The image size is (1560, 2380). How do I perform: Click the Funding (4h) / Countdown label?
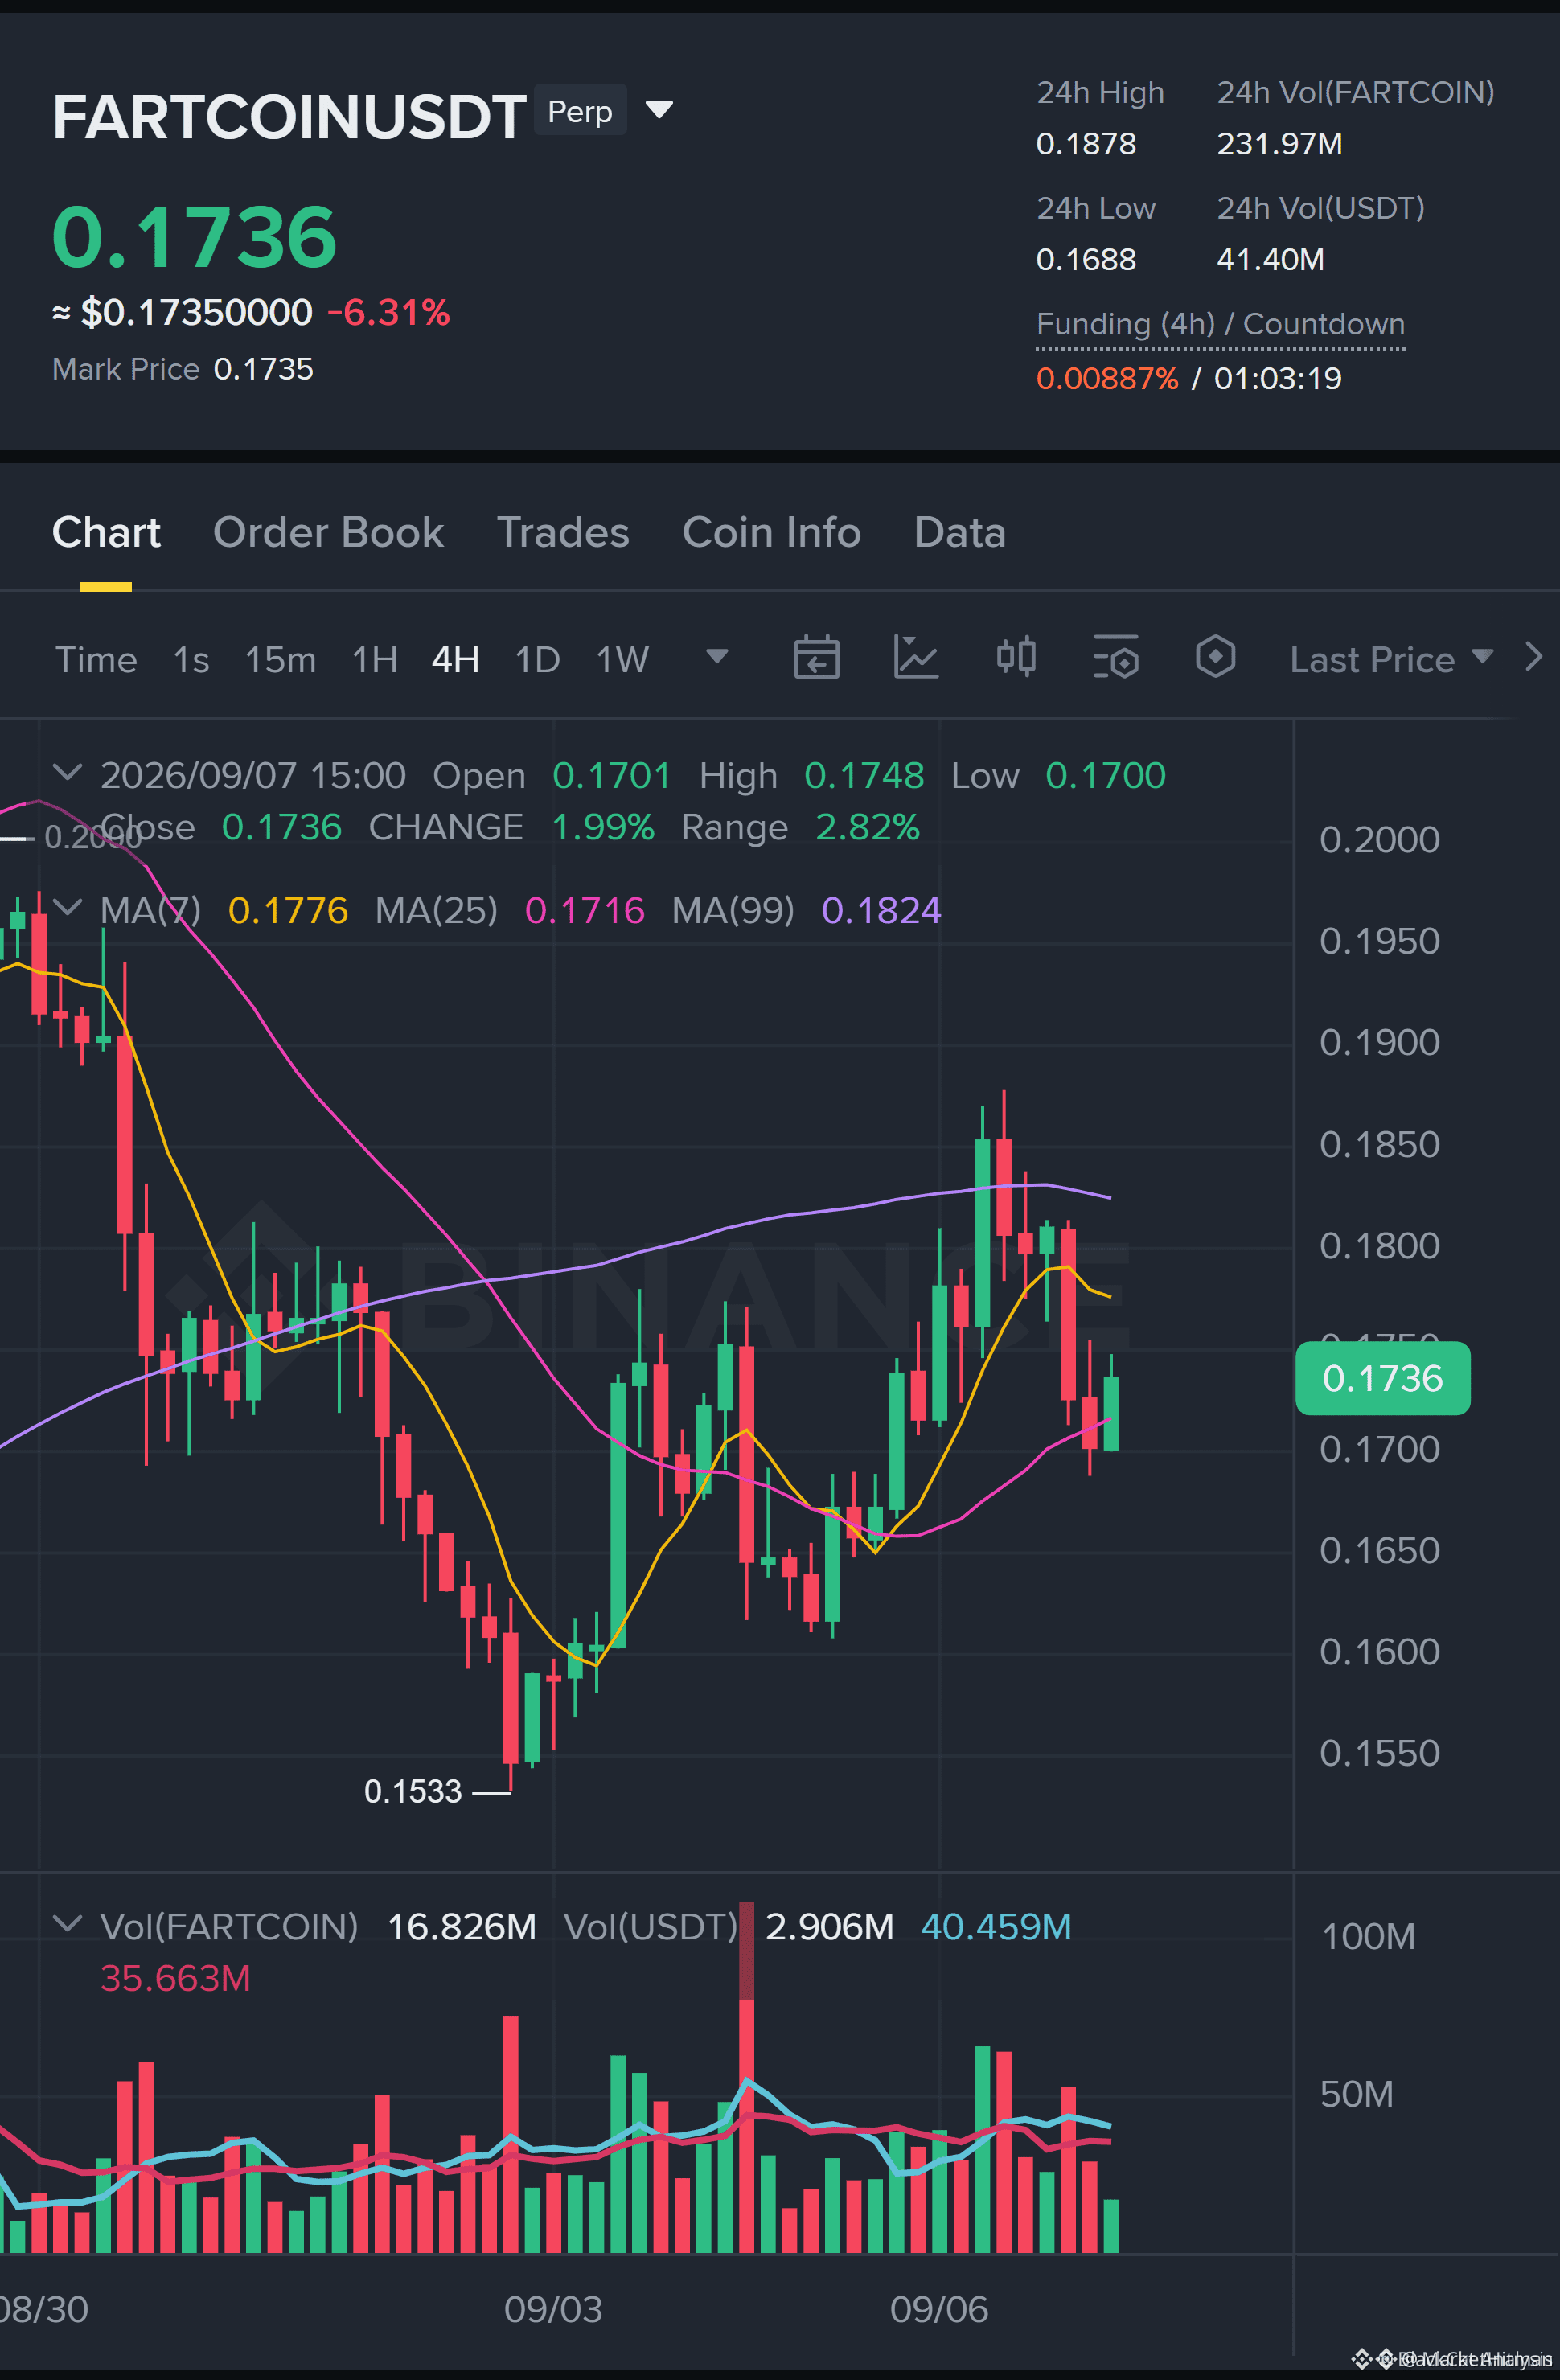1220,324
